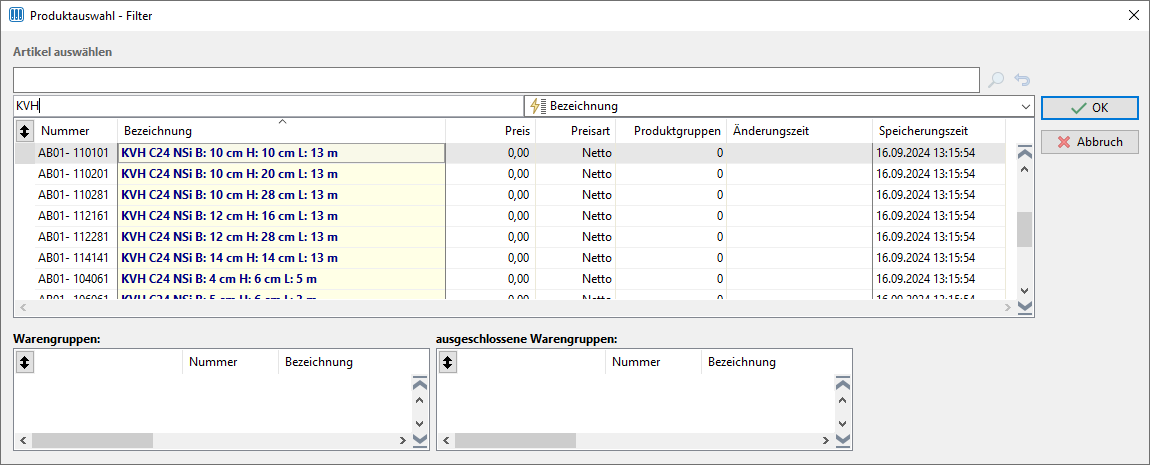Sort by Bezeichnung column in product table
Image resolution: width=1150 pixels, height=465 pixels.
pos(282,131)
